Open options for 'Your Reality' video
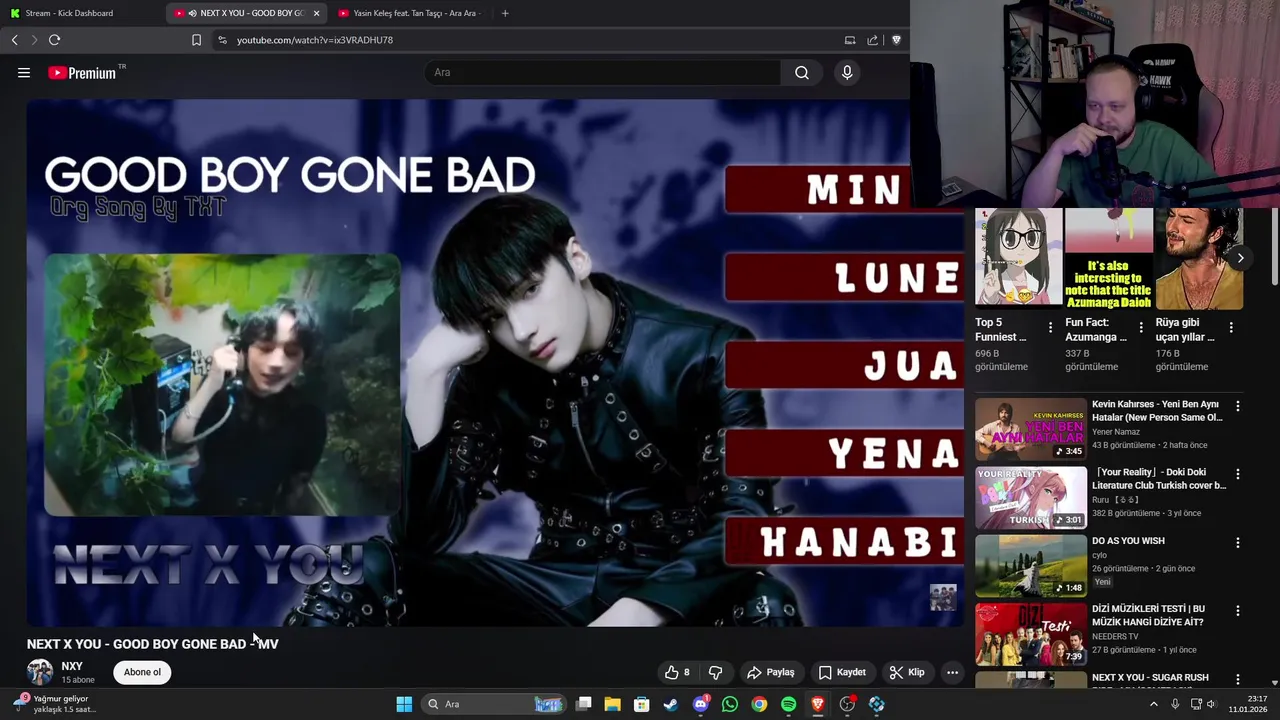 [x=1238, y=474]
